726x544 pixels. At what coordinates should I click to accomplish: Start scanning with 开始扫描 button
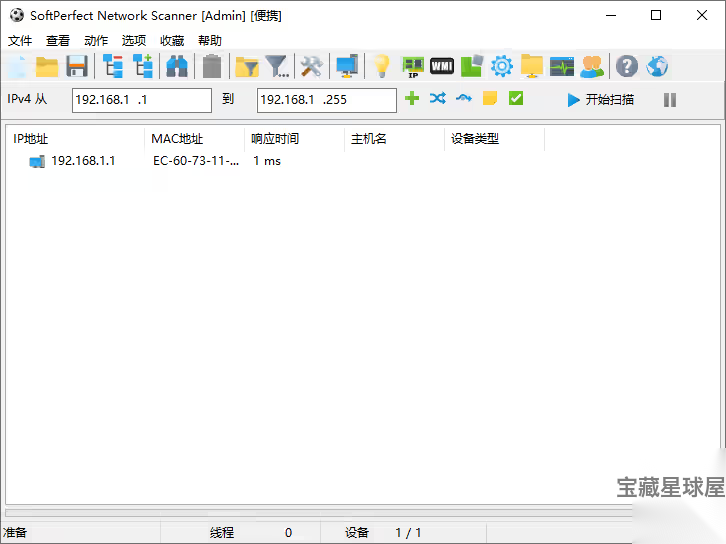coord(601,100)
